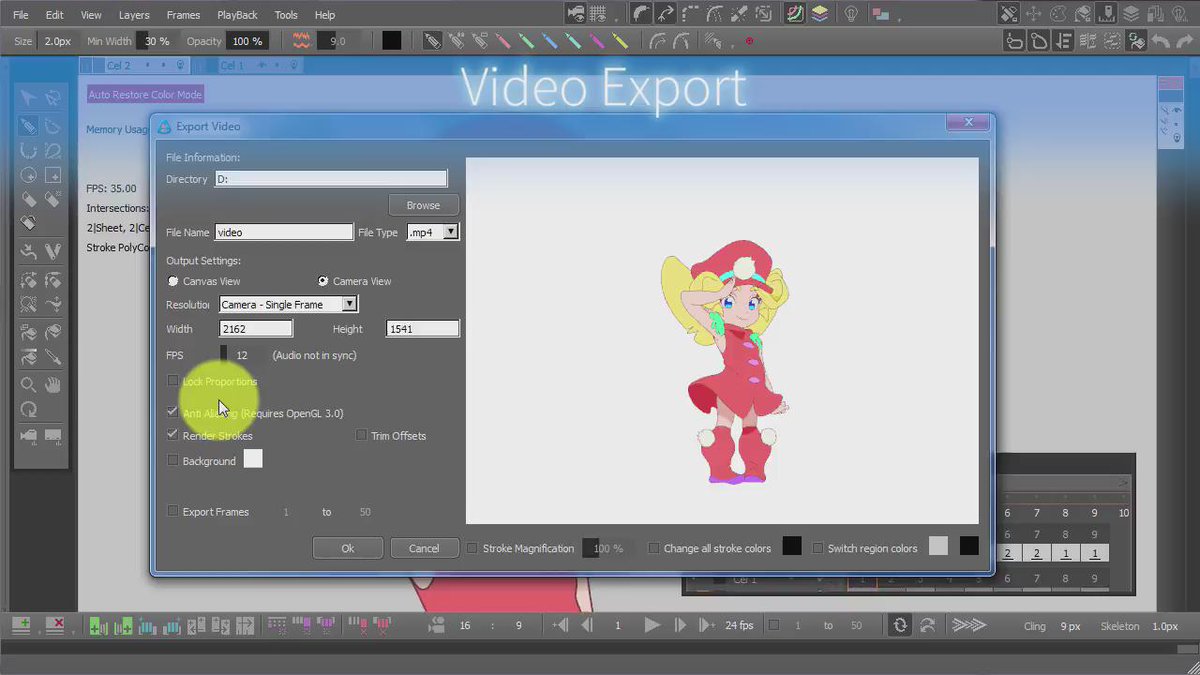Enable Trim Offsets checkbox
Viewport: 1200px width, 675px height.
(x=361, y=435)
